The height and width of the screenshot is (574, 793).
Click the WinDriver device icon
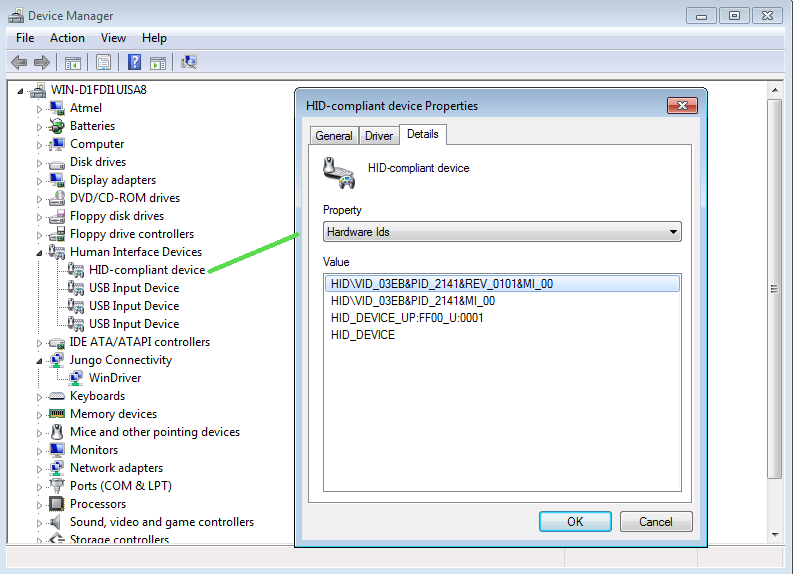76,378
